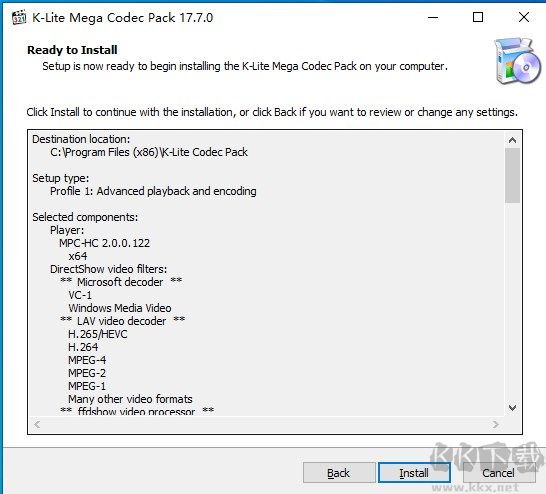Click 'Profile 1: Advanced playback and encoding'

tap(153, 191)
